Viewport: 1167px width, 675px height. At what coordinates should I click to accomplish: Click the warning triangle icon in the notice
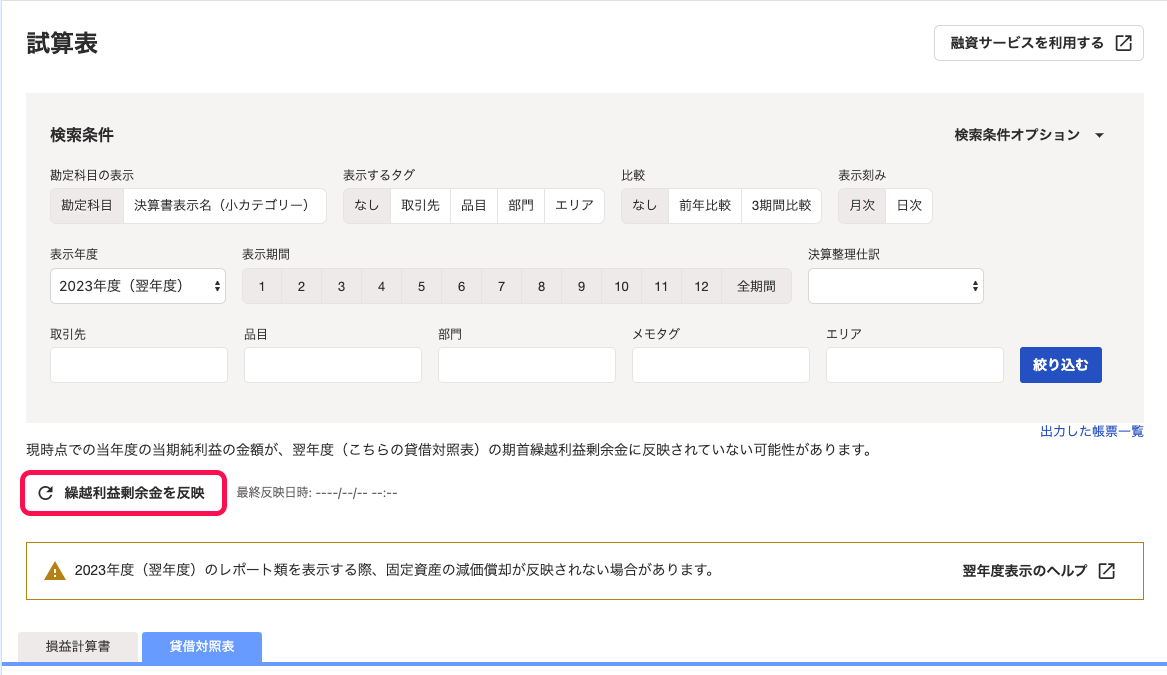pyautogui.click(x=55, y=571)
